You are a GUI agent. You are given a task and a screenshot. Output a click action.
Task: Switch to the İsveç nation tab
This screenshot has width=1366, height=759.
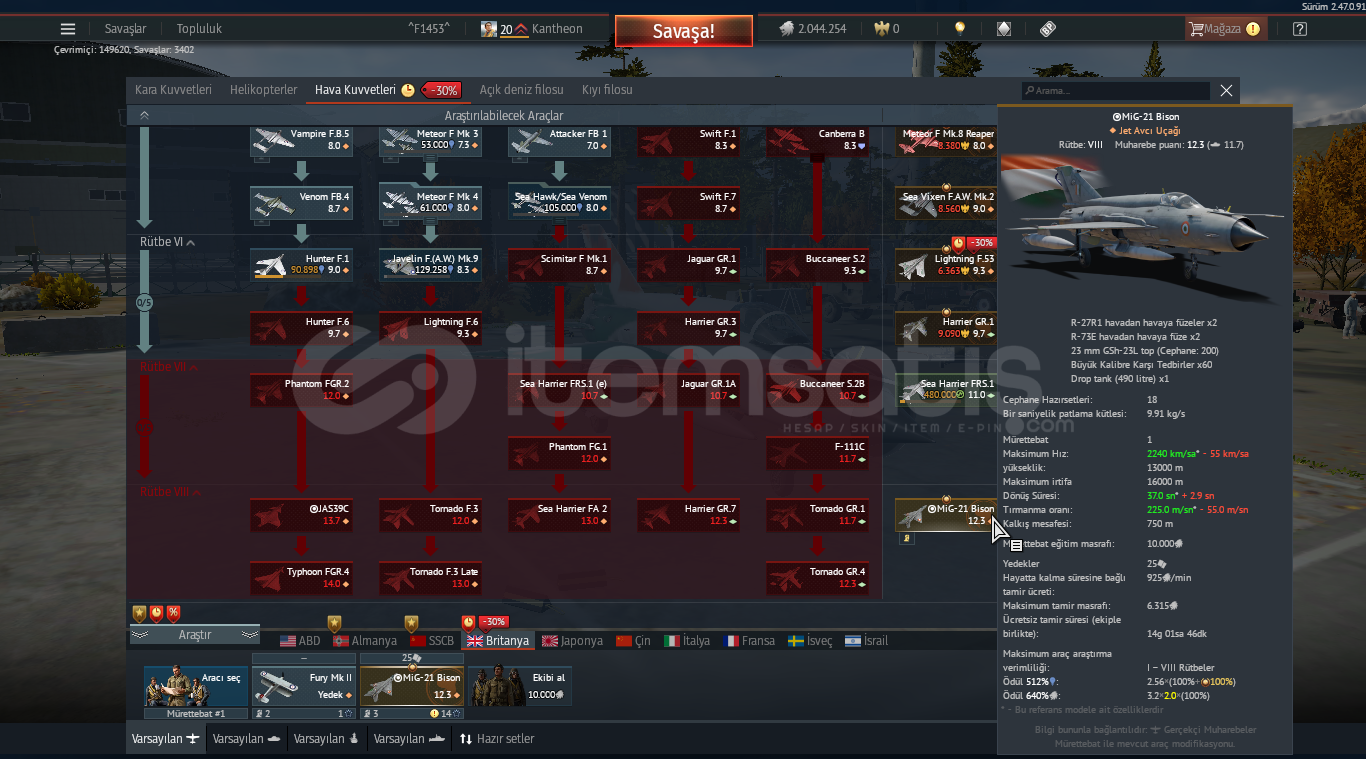810,641
